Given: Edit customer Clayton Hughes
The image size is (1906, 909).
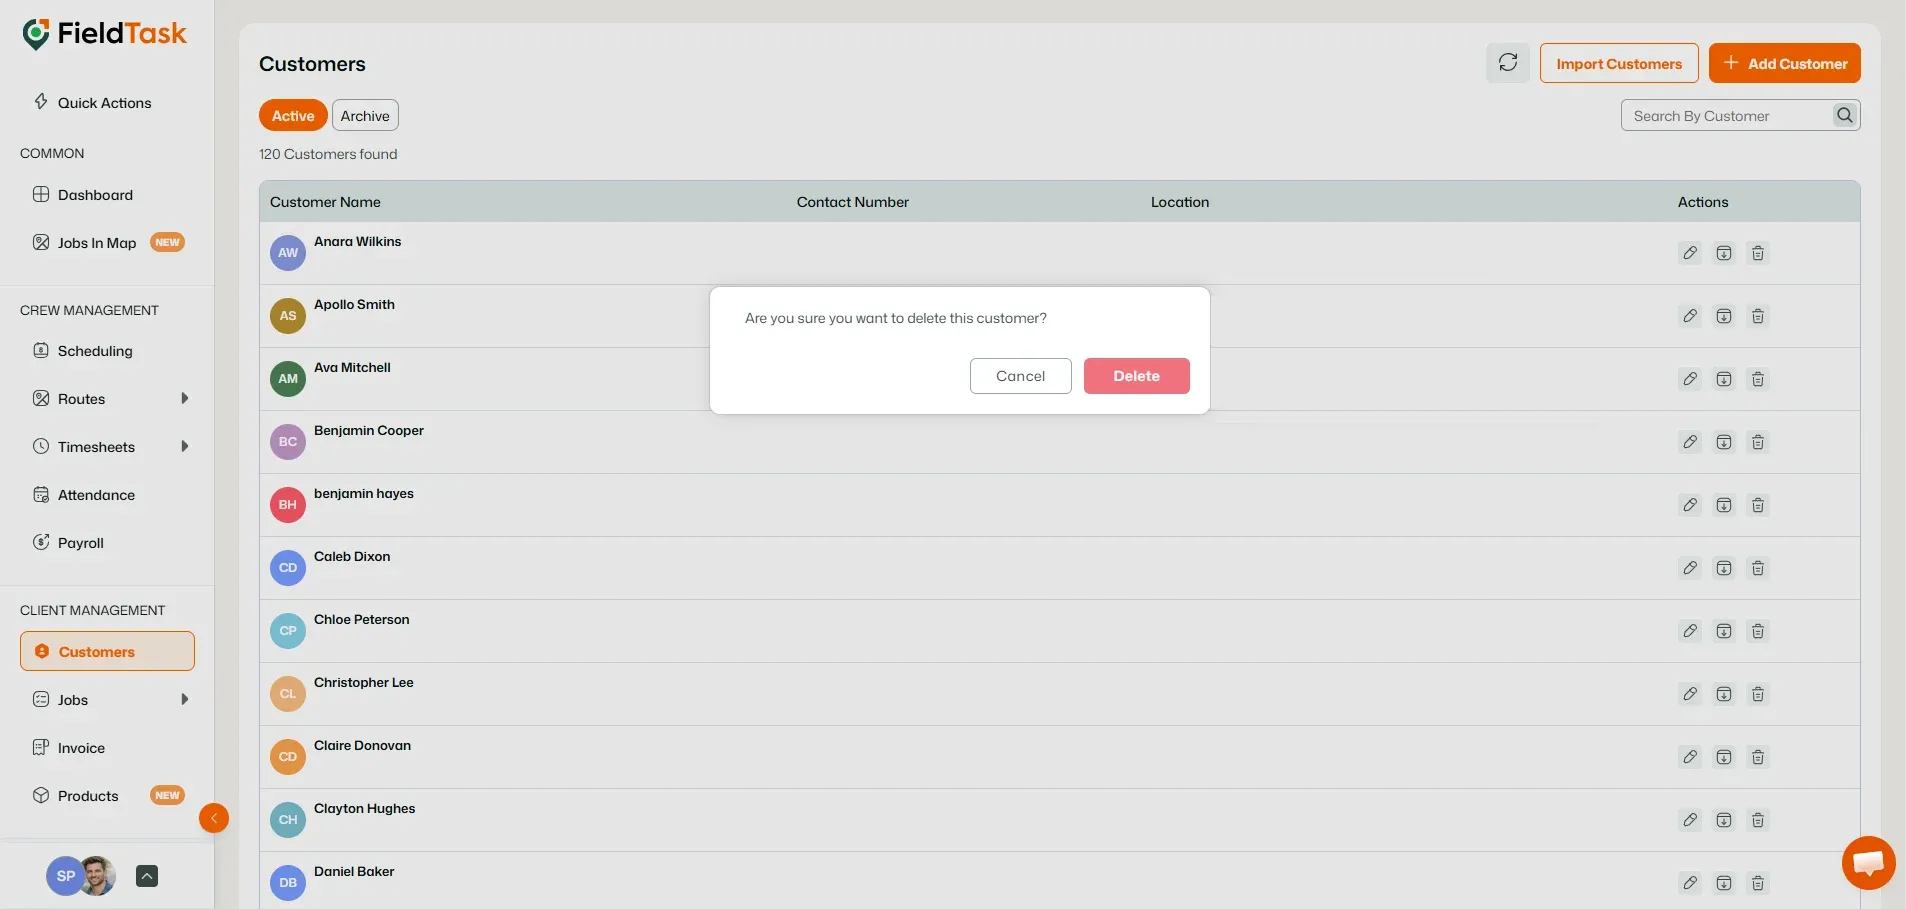Looking at the screenshot, I should (1690, 820).
